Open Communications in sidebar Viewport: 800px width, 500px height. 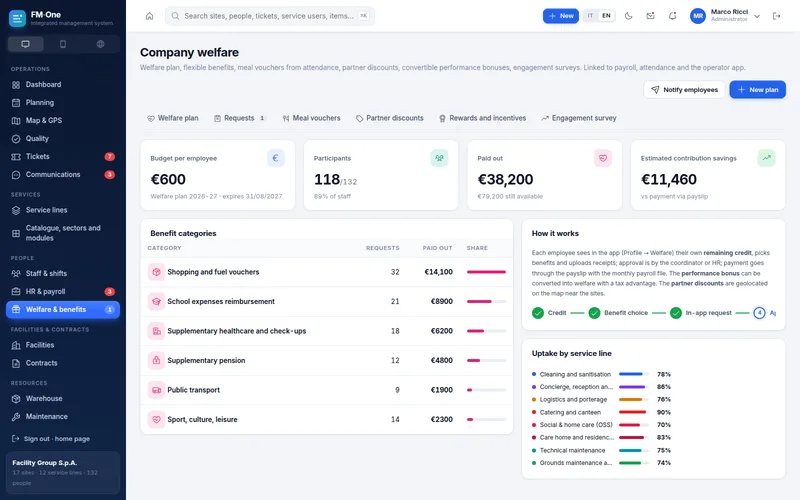coord(63,174)
